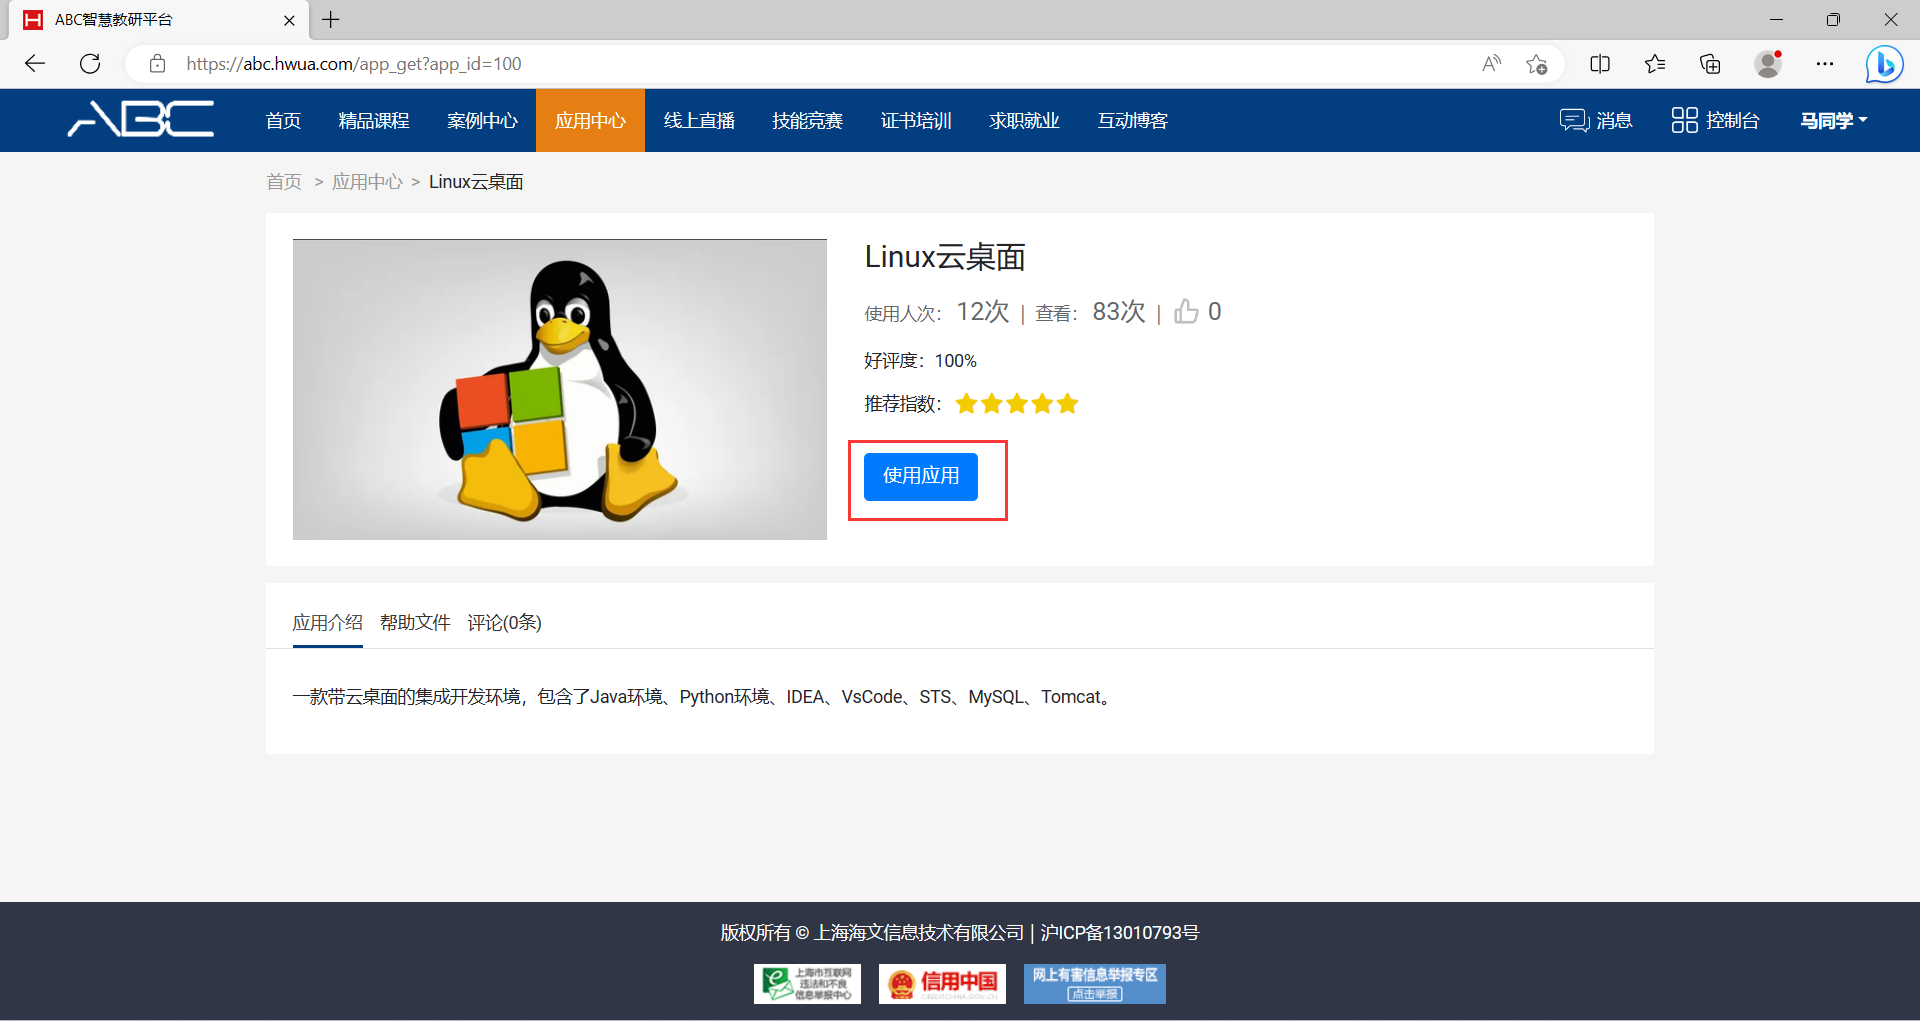Image resolution: width=1920 pixels, height=1021 pixels.
Task: View site info via the lock icon
Action: coord(157,64)
